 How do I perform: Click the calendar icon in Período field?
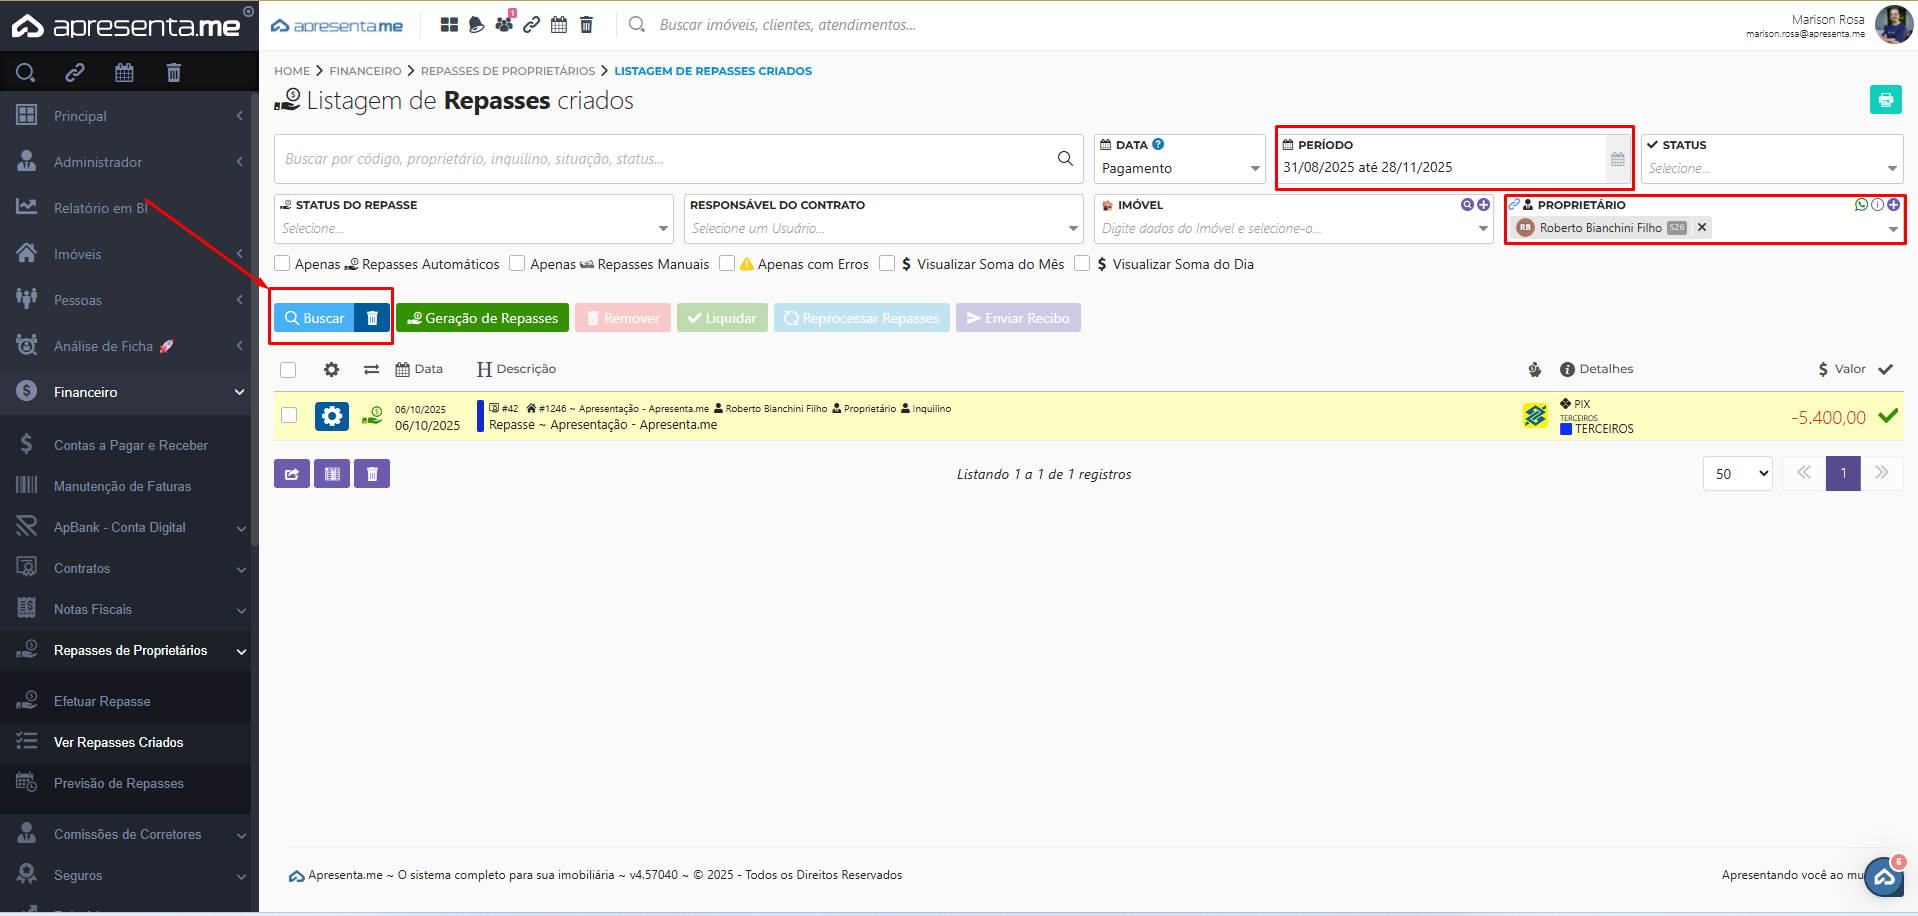coord(1617,159)
